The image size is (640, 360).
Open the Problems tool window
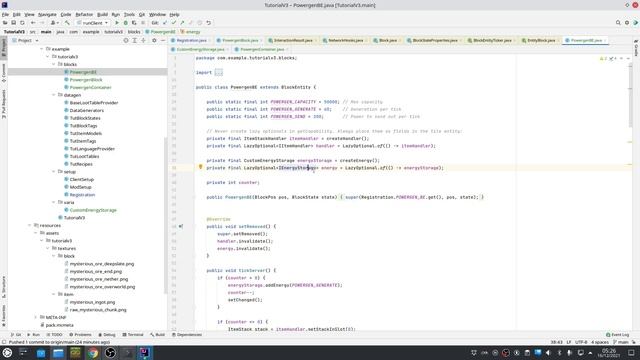coord(80,335)
